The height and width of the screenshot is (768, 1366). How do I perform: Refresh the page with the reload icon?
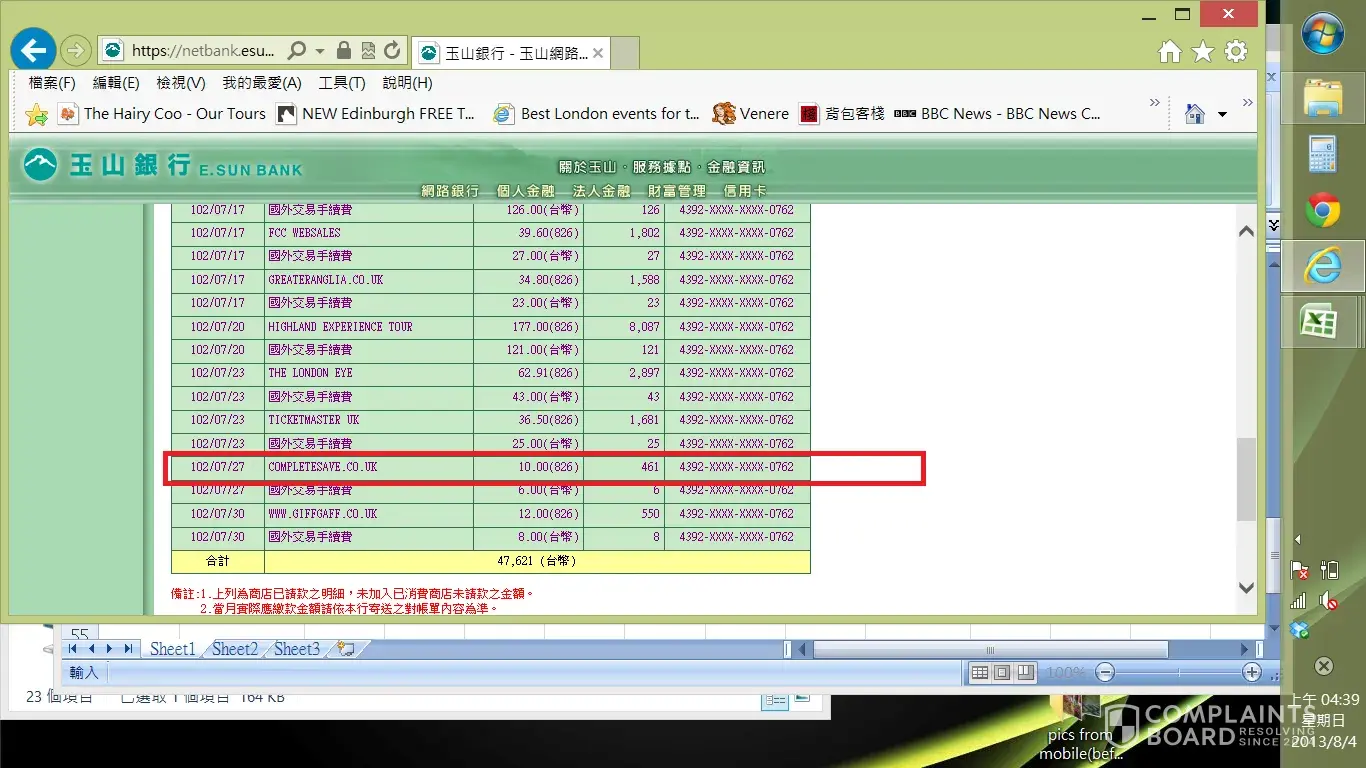click(392, 50)
